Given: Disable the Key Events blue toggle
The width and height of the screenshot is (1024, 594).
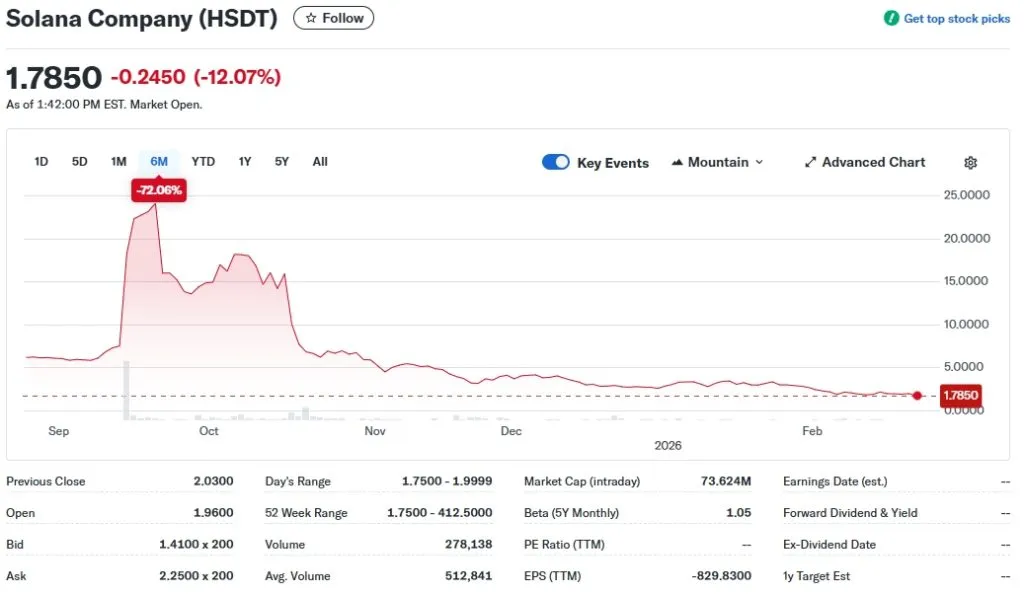Looking at the screenshot, I should click(556, 162).
